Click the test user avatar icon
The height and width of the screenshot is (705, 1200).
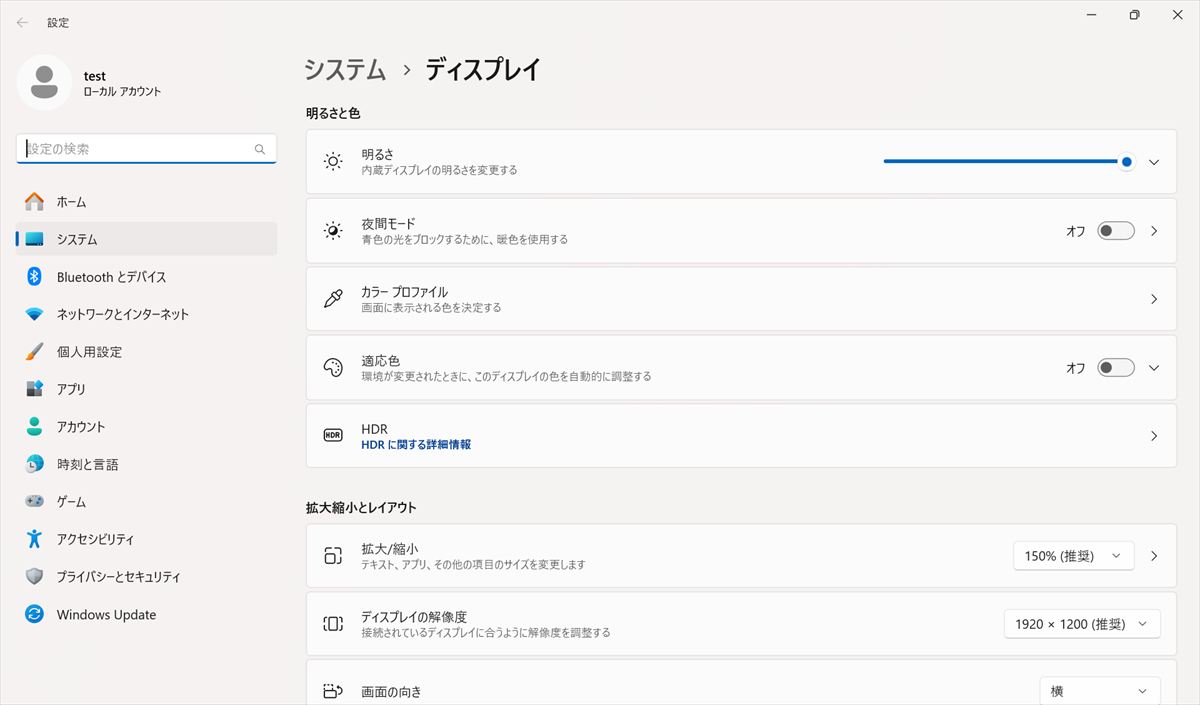44,83
